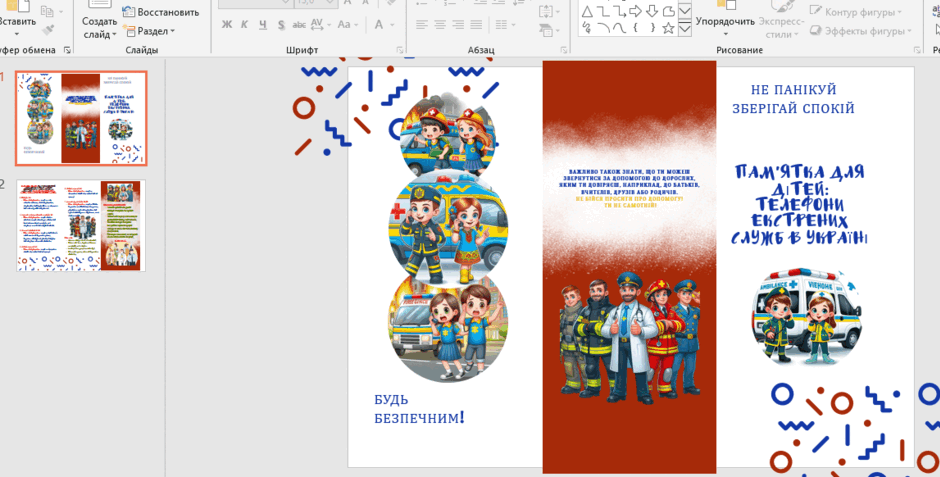
Task: Select slide 1 thumbnail
Action: [81, 118]
